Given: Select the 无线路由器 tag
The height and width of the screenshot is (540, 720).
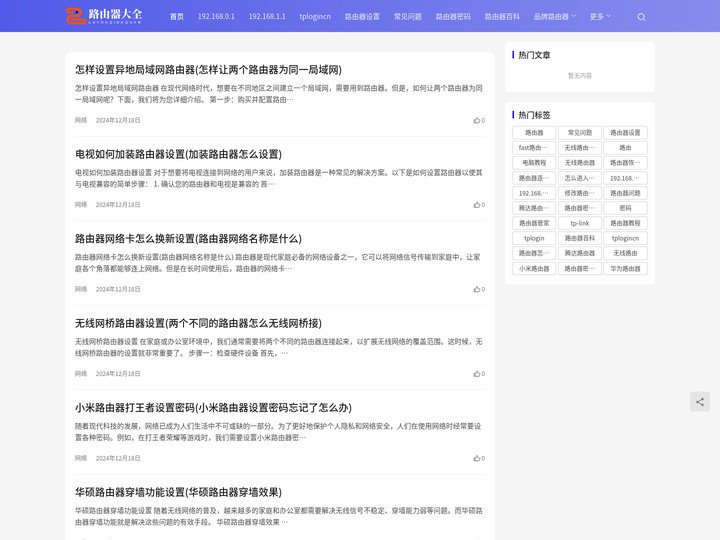Looking at the screenshot, I should [x=579, y=163].
